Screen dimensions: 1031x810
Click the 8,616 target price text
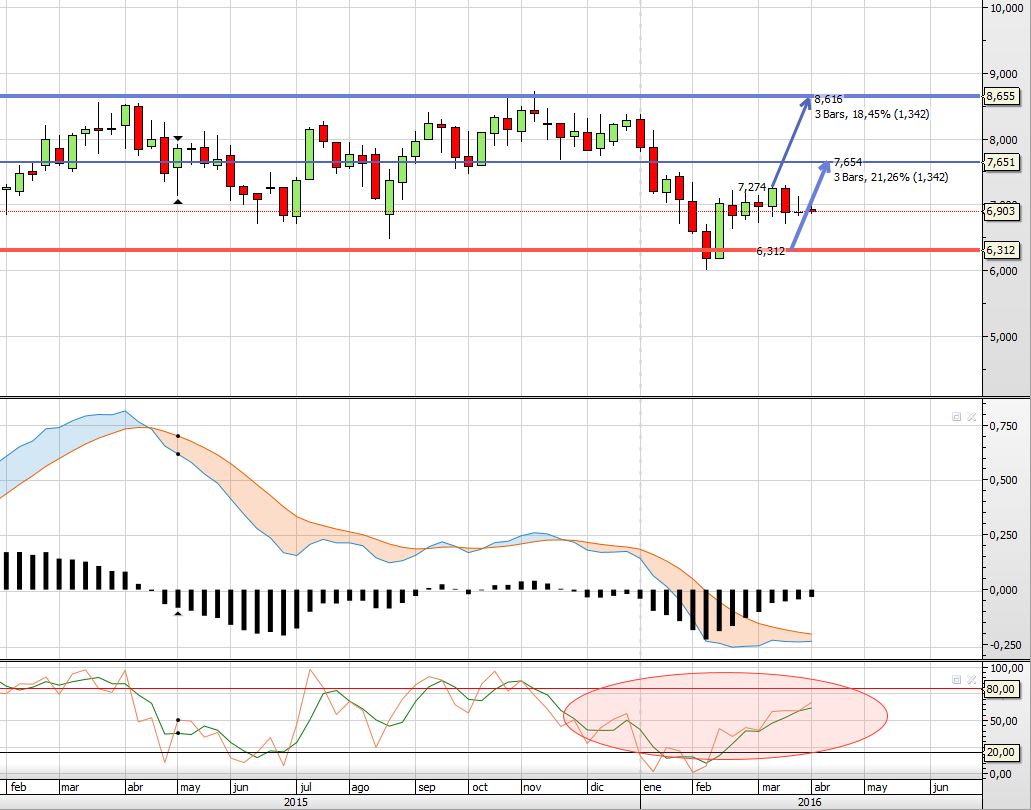coord(828,99)
